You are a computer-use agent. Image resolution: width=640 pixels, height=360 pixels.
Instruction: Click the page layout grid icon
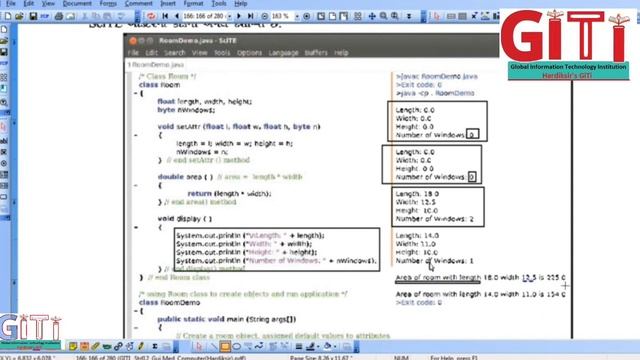pos(358,16)
